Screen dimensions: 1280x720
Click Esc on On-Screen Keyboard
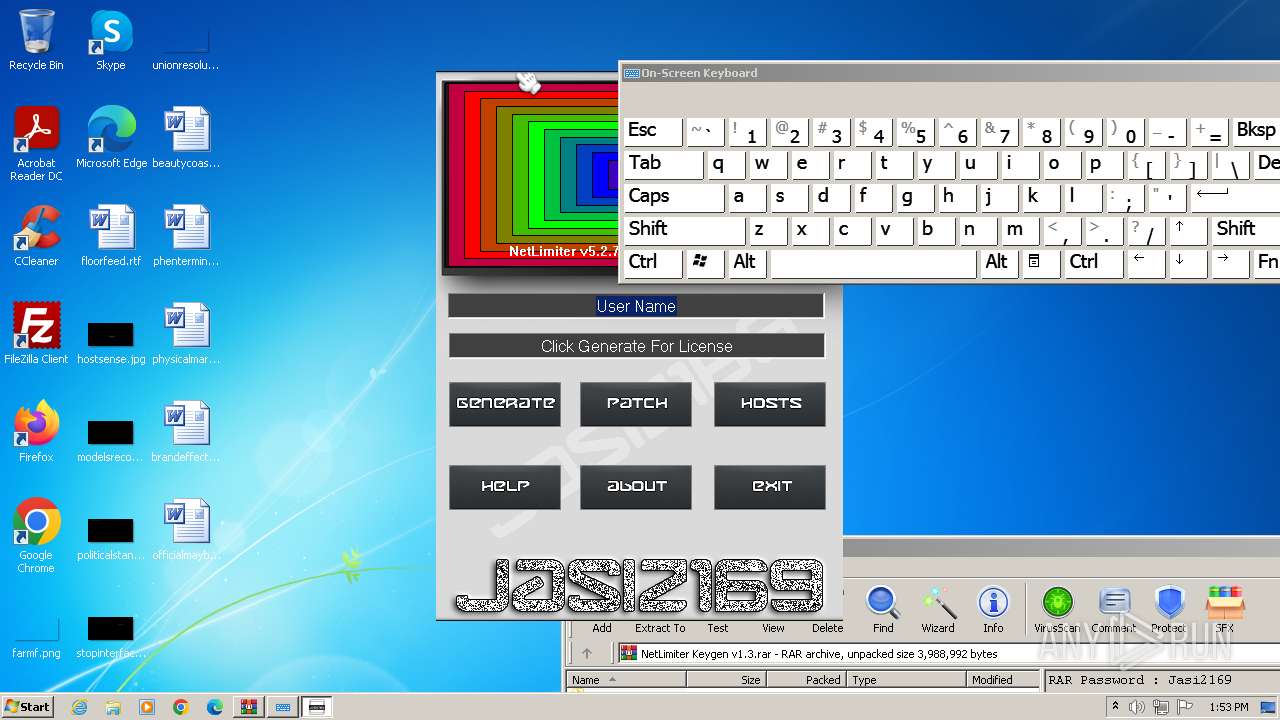653,131
